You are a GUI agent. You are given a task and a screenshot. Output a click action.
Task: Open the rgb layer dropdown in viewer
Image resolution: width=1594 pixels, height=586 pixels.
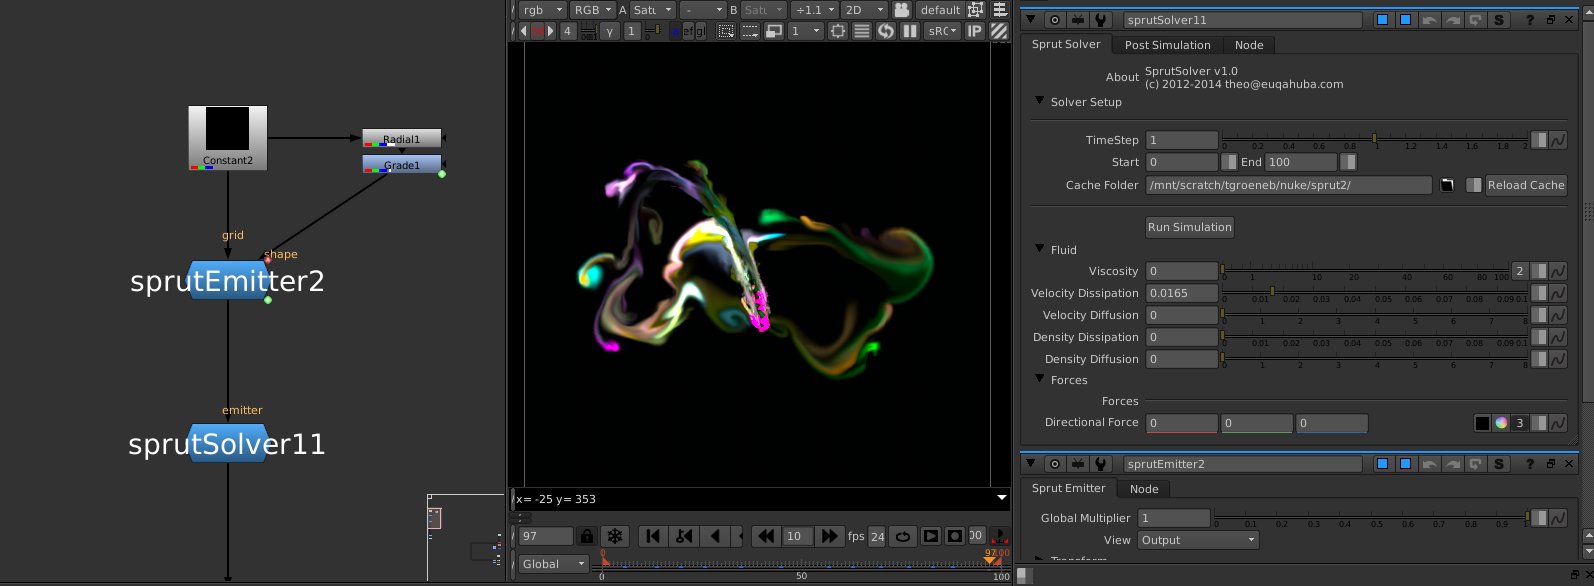point(541,10)
